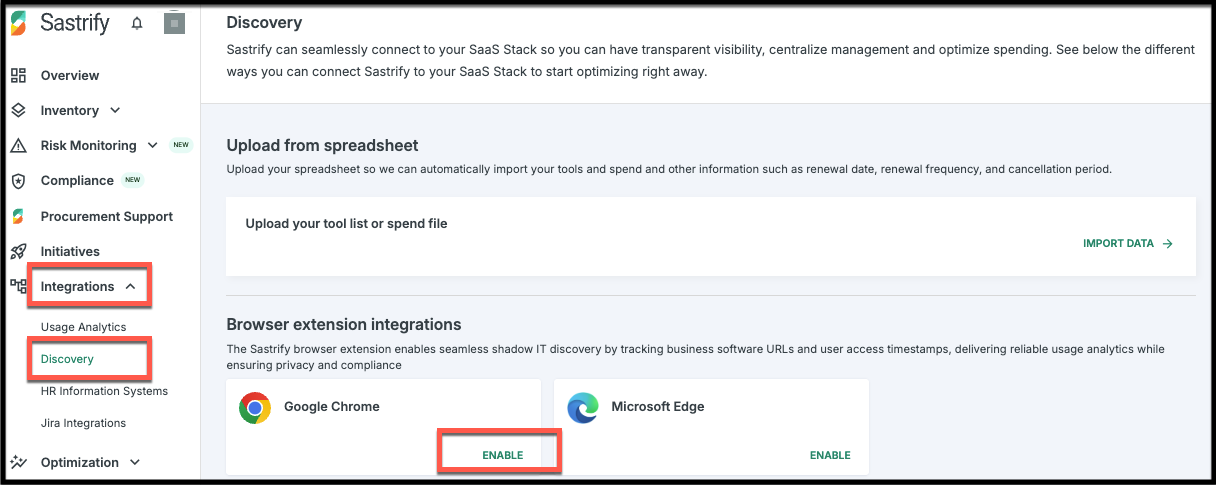Screen dimensions: 1216x485
Task: Click the Compliance shield icon
Action: 18,181
